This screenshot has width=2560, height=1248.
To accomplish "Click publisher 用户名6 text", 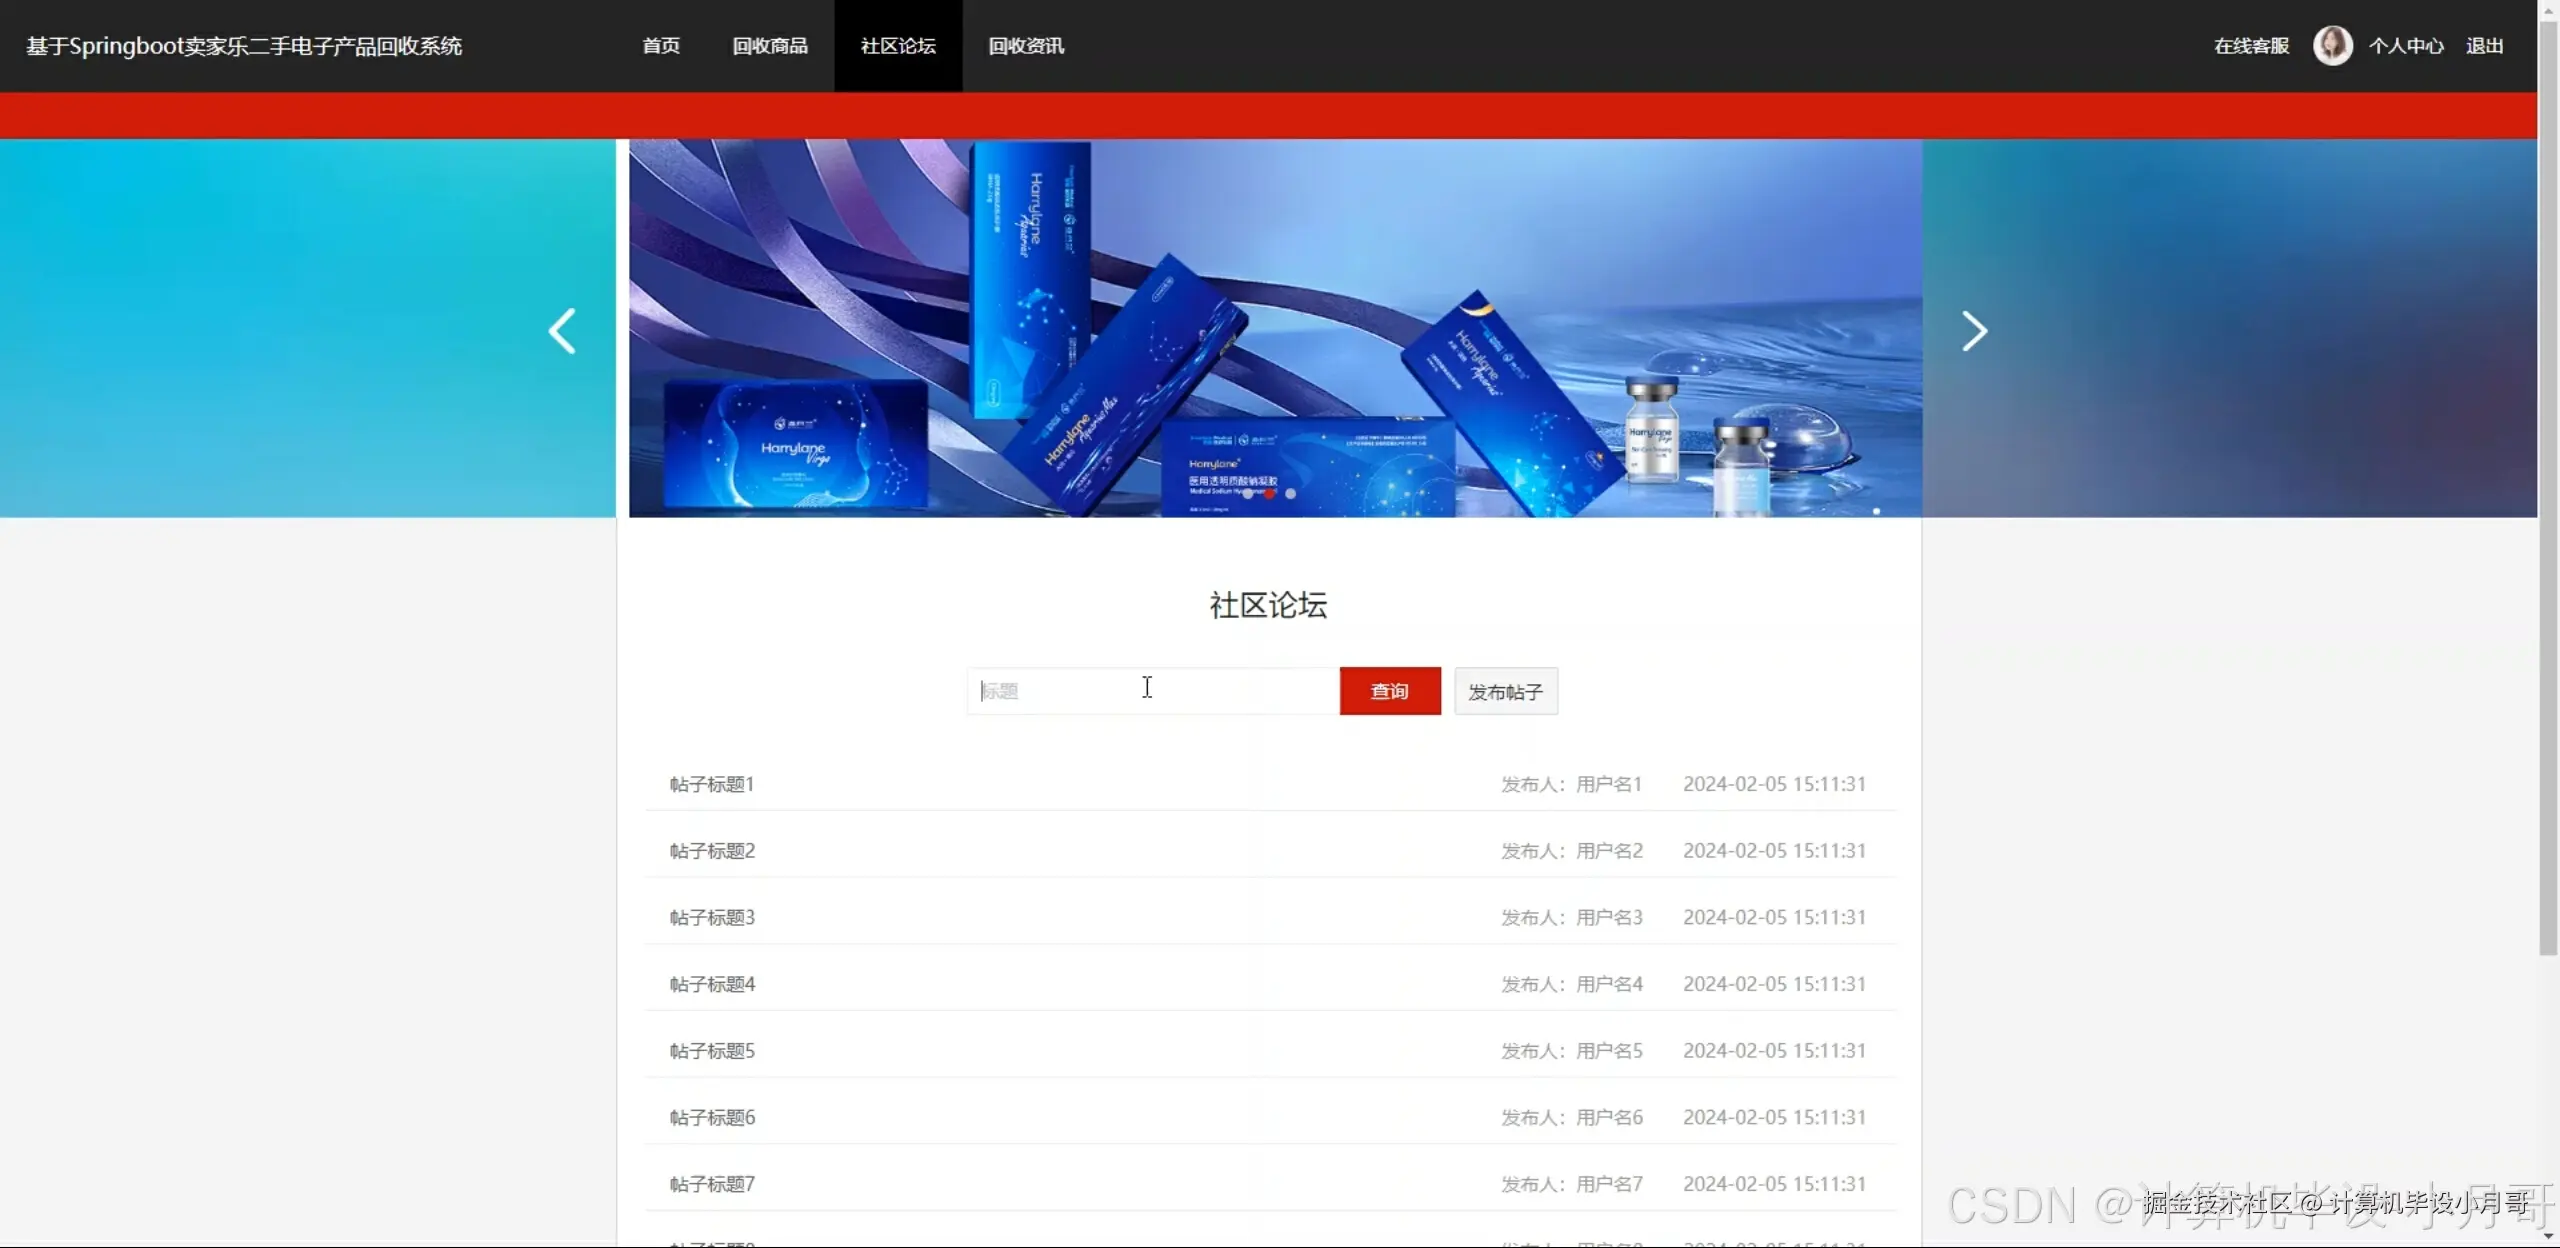I will (1609, 1117).
